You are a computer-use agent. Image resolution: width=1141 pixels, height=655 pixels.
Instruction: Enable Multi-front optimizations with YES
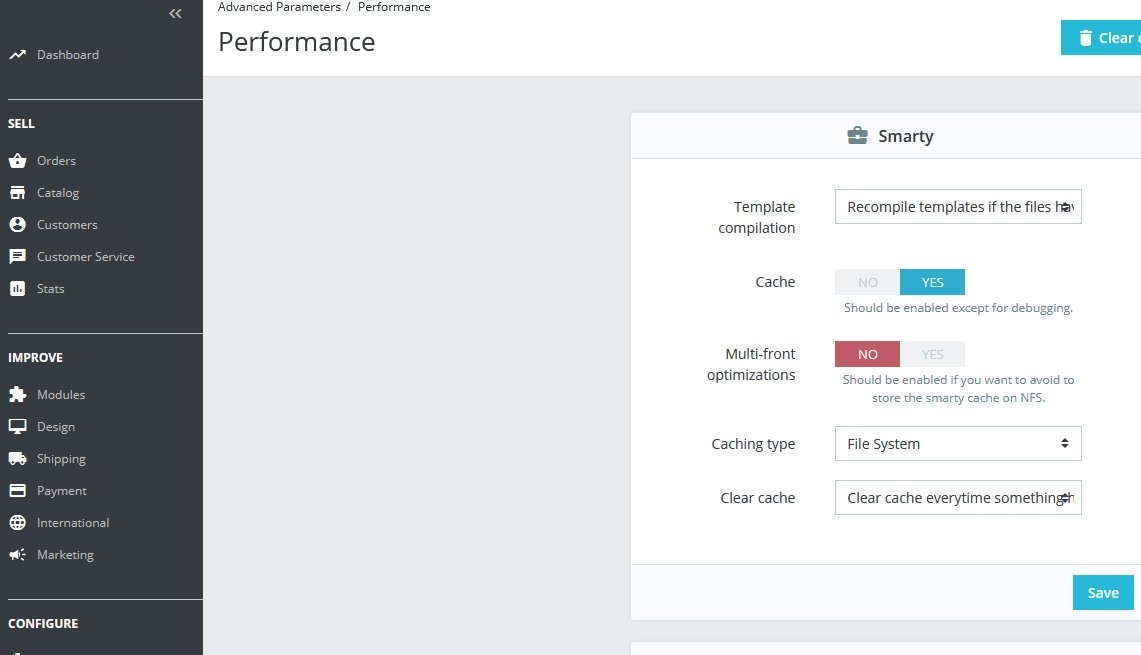coord(932,354)
